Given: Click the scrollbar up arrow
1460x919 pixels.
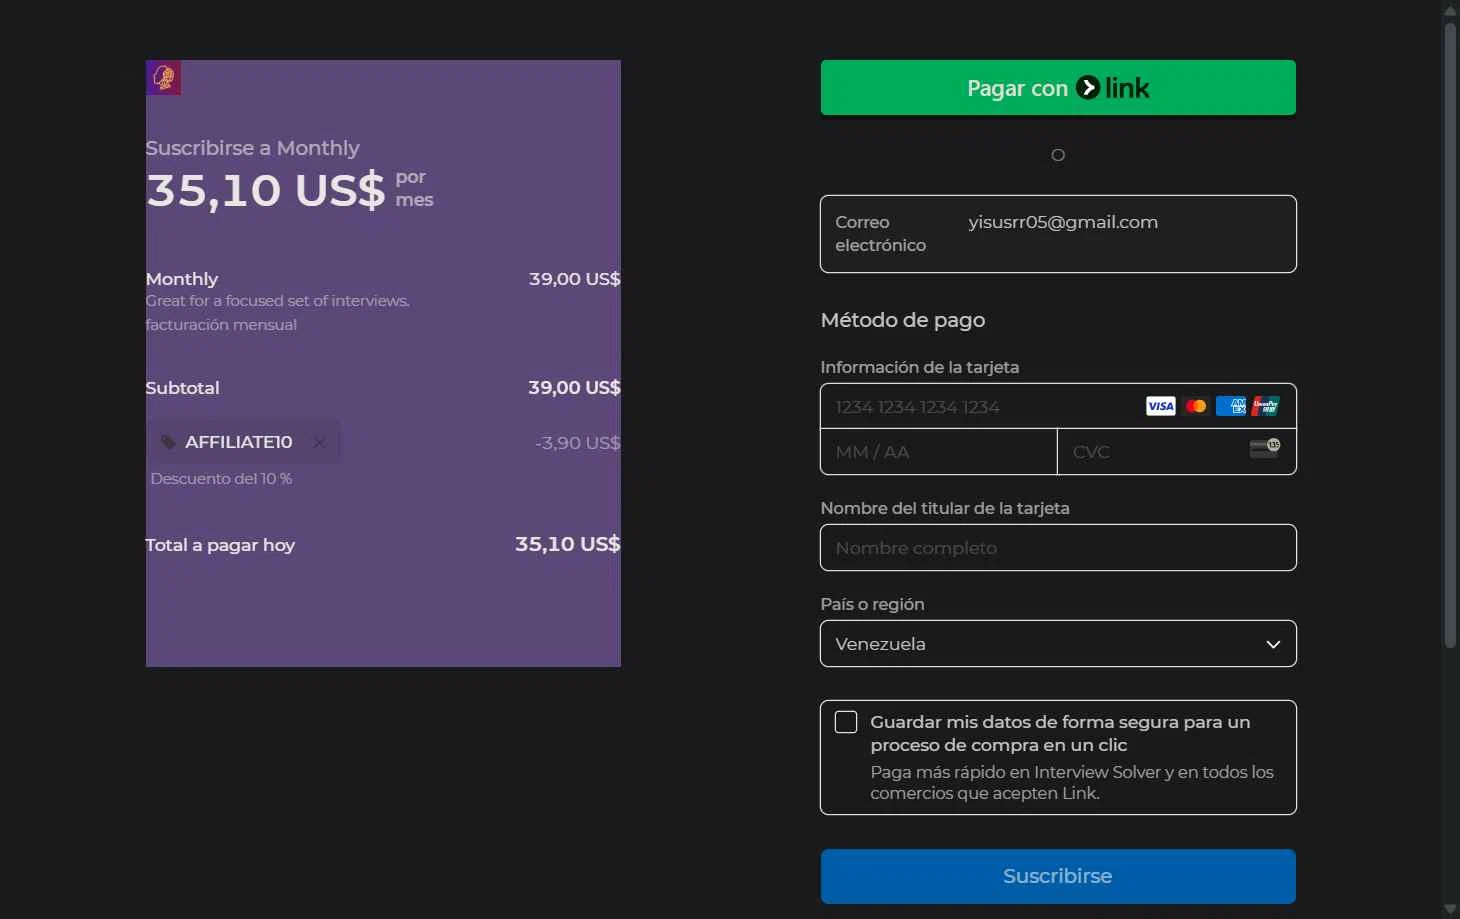Looking at the screenshot, I should [1450, 10].
